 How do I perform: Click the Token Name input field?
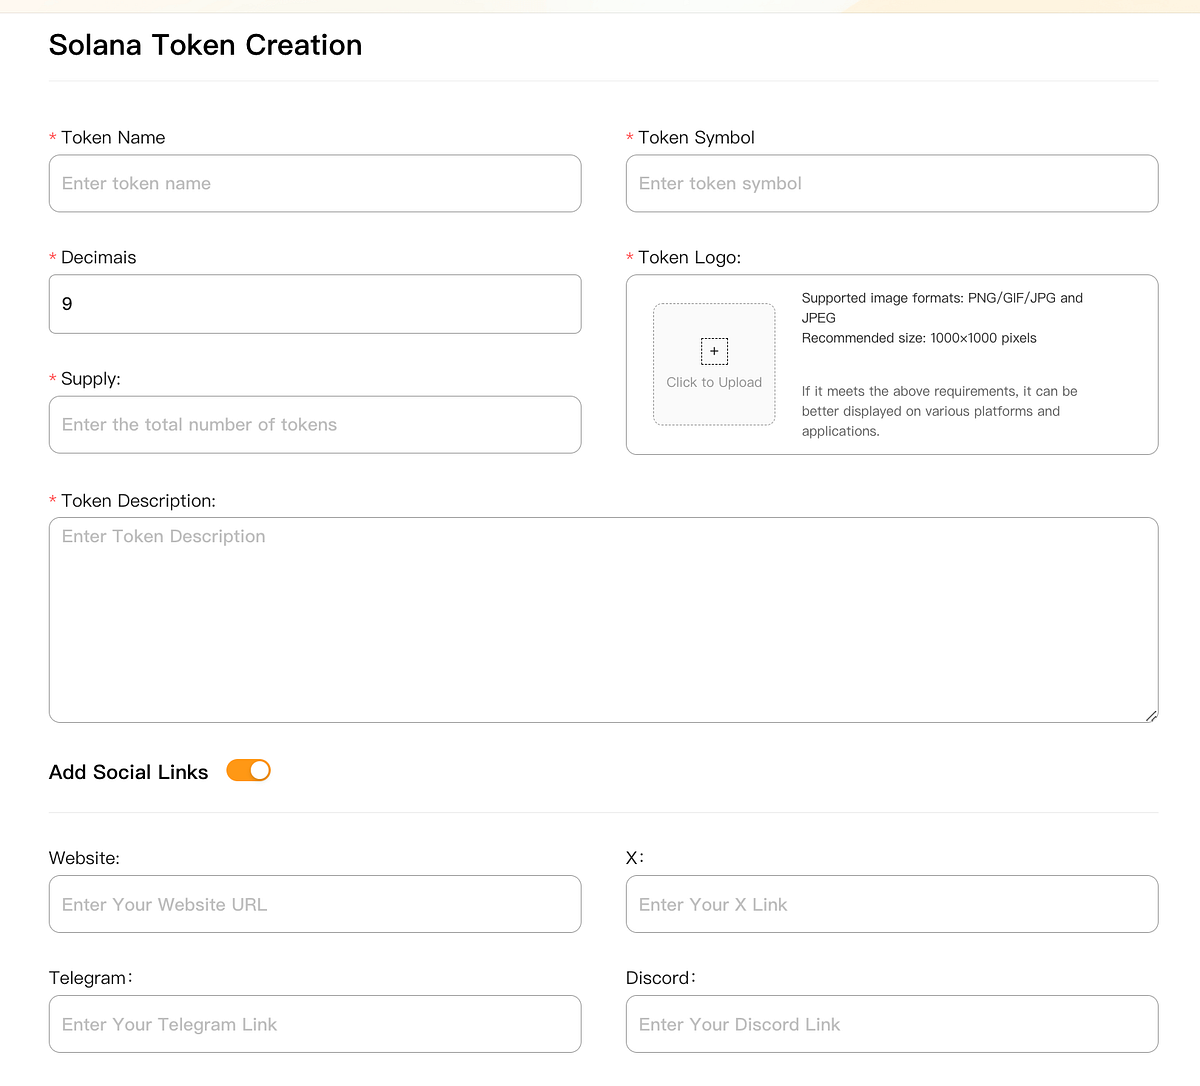tap(315, 183)
